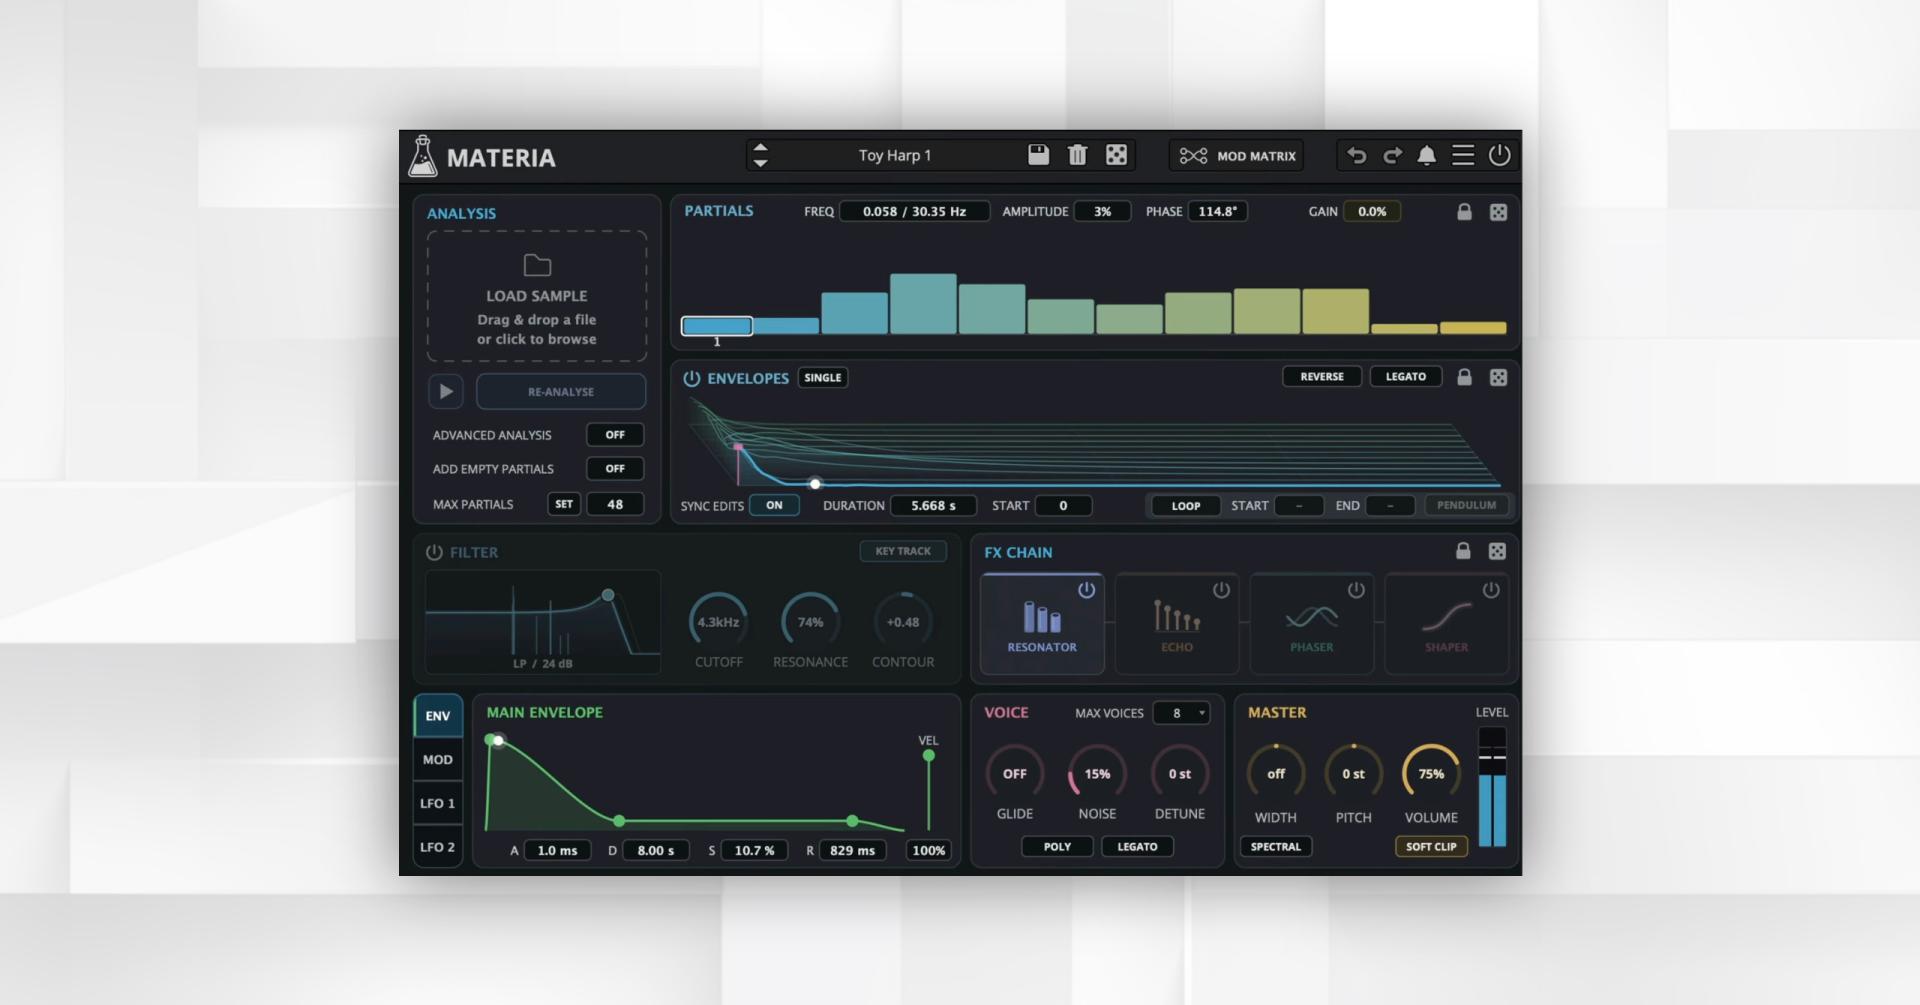Click the Load Sample folder icon
The width and height of the screenshot is (1920, 1005).
537,265
